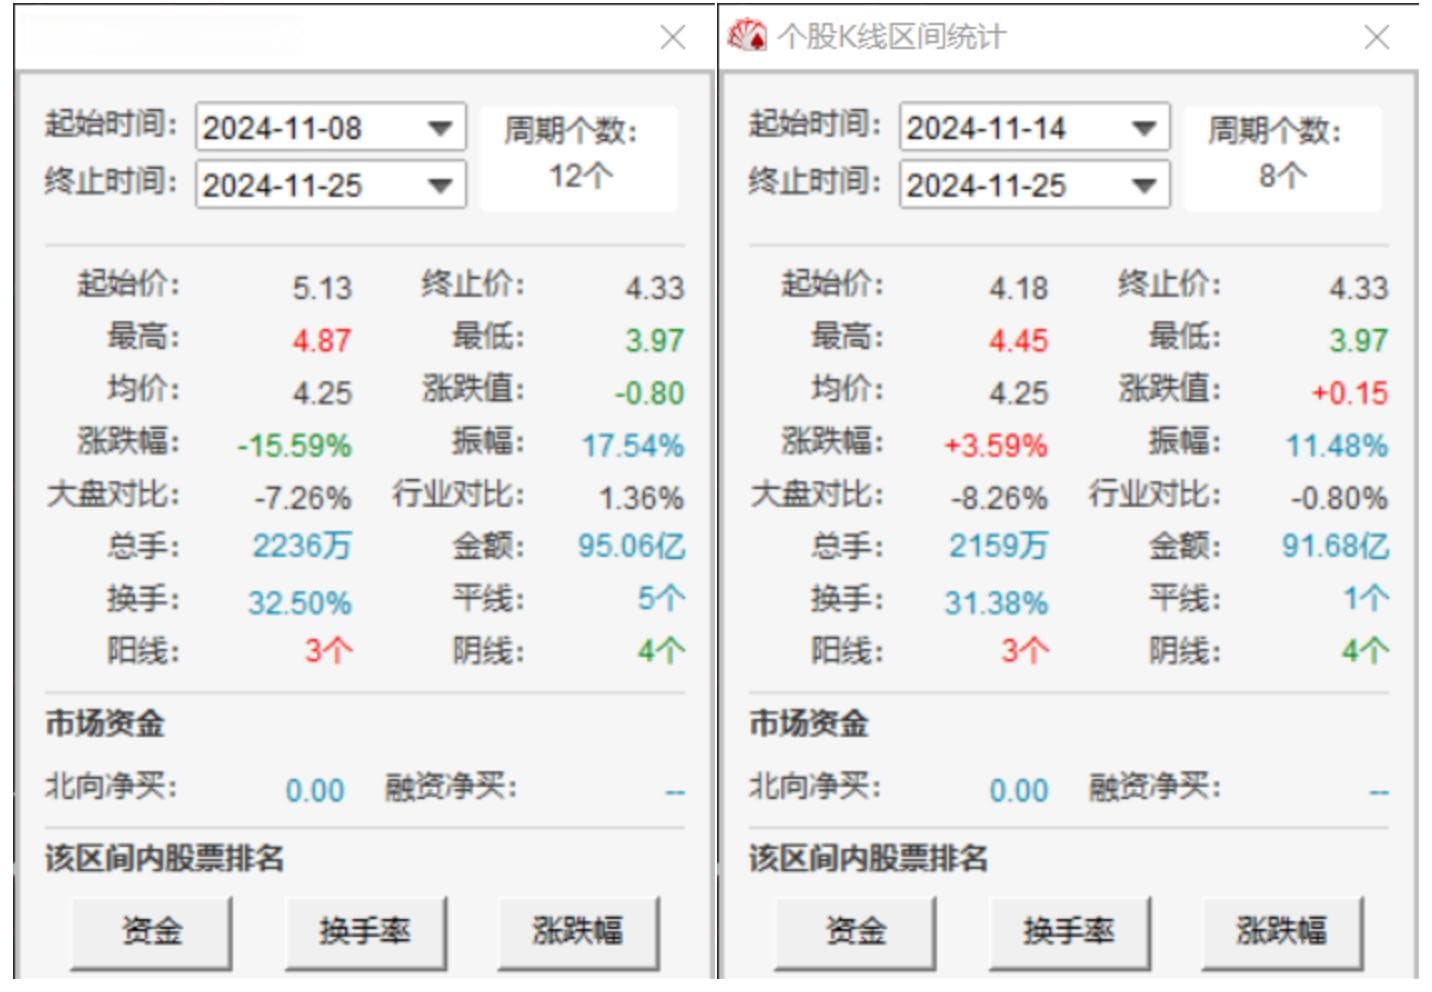Click the 17.54% amplitude value
Image resolution: width=1432 pixels, height=992 pixels.
pos(634,445)
